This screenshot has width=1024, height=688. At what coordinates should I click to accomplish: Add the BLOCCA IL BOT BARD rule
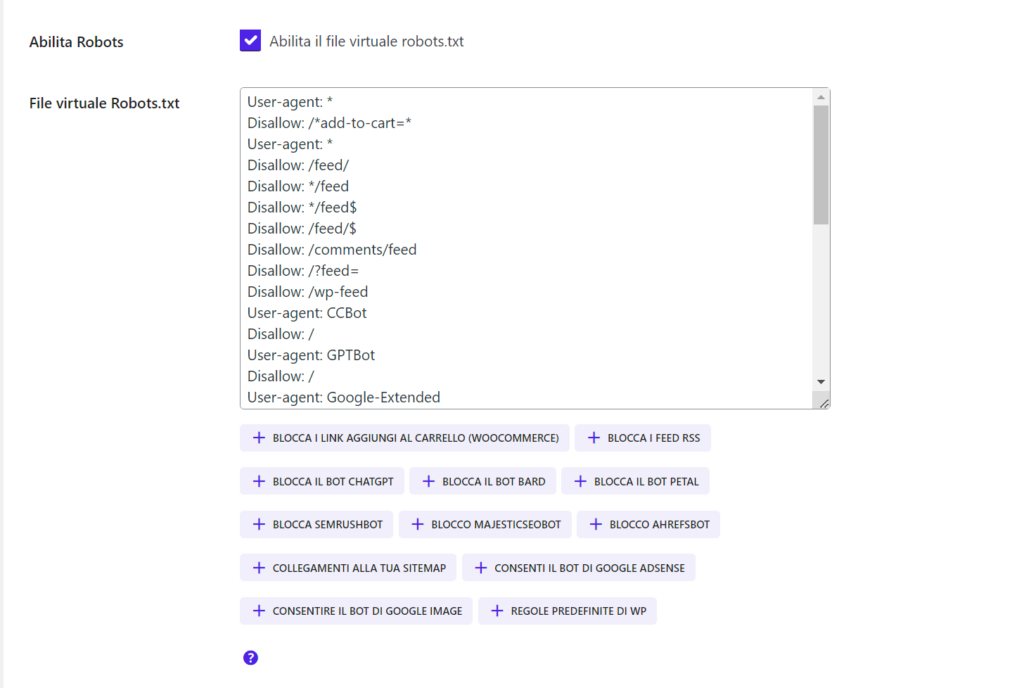(x=483, y=481)
